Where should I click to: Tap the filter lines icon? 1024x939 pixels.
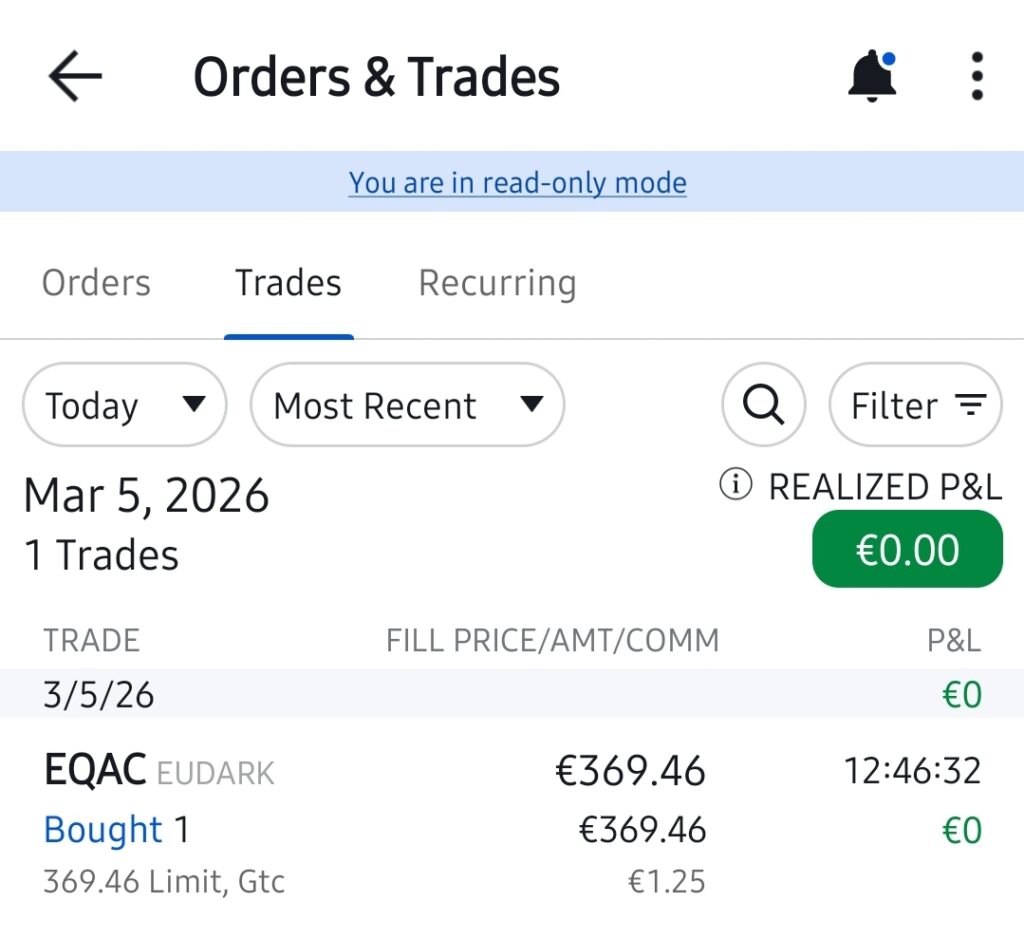(x=970, y=405)
